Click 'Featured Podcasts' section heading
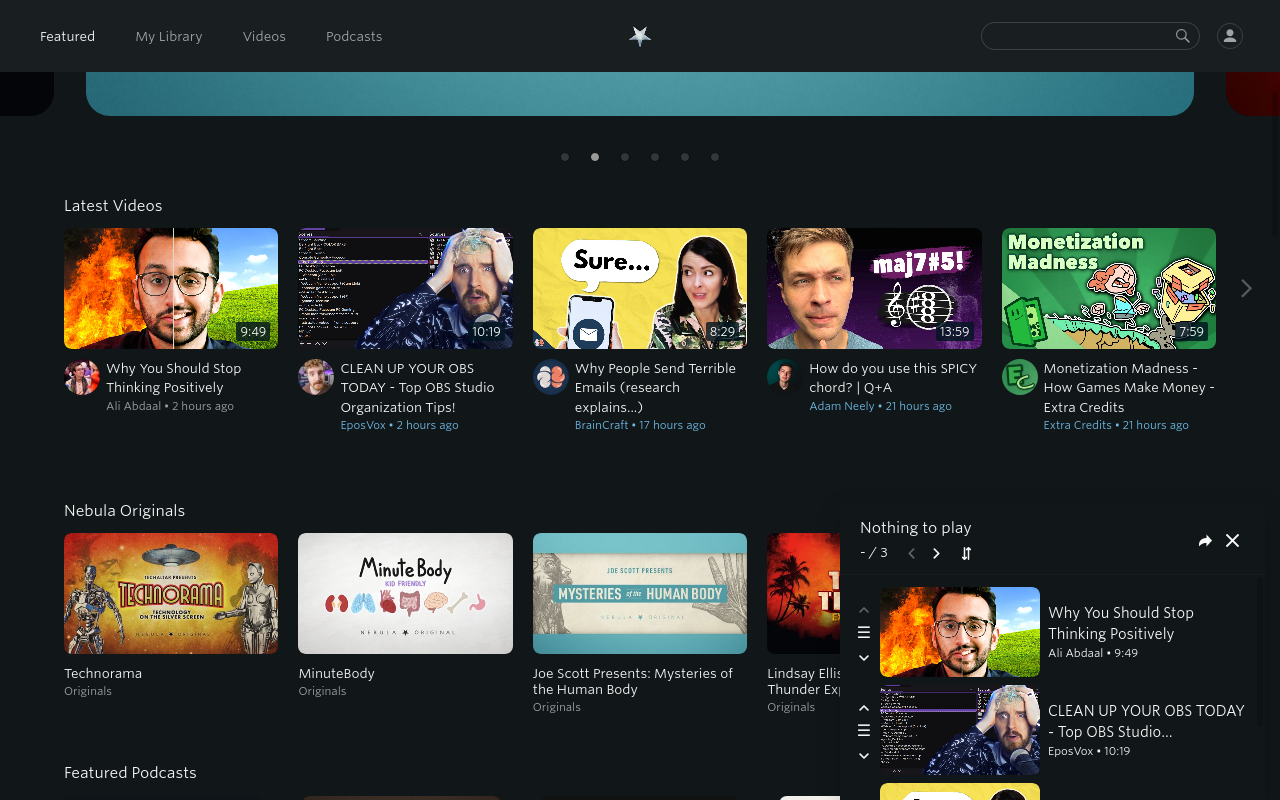Screen dimensions: 1280x800 130,773
